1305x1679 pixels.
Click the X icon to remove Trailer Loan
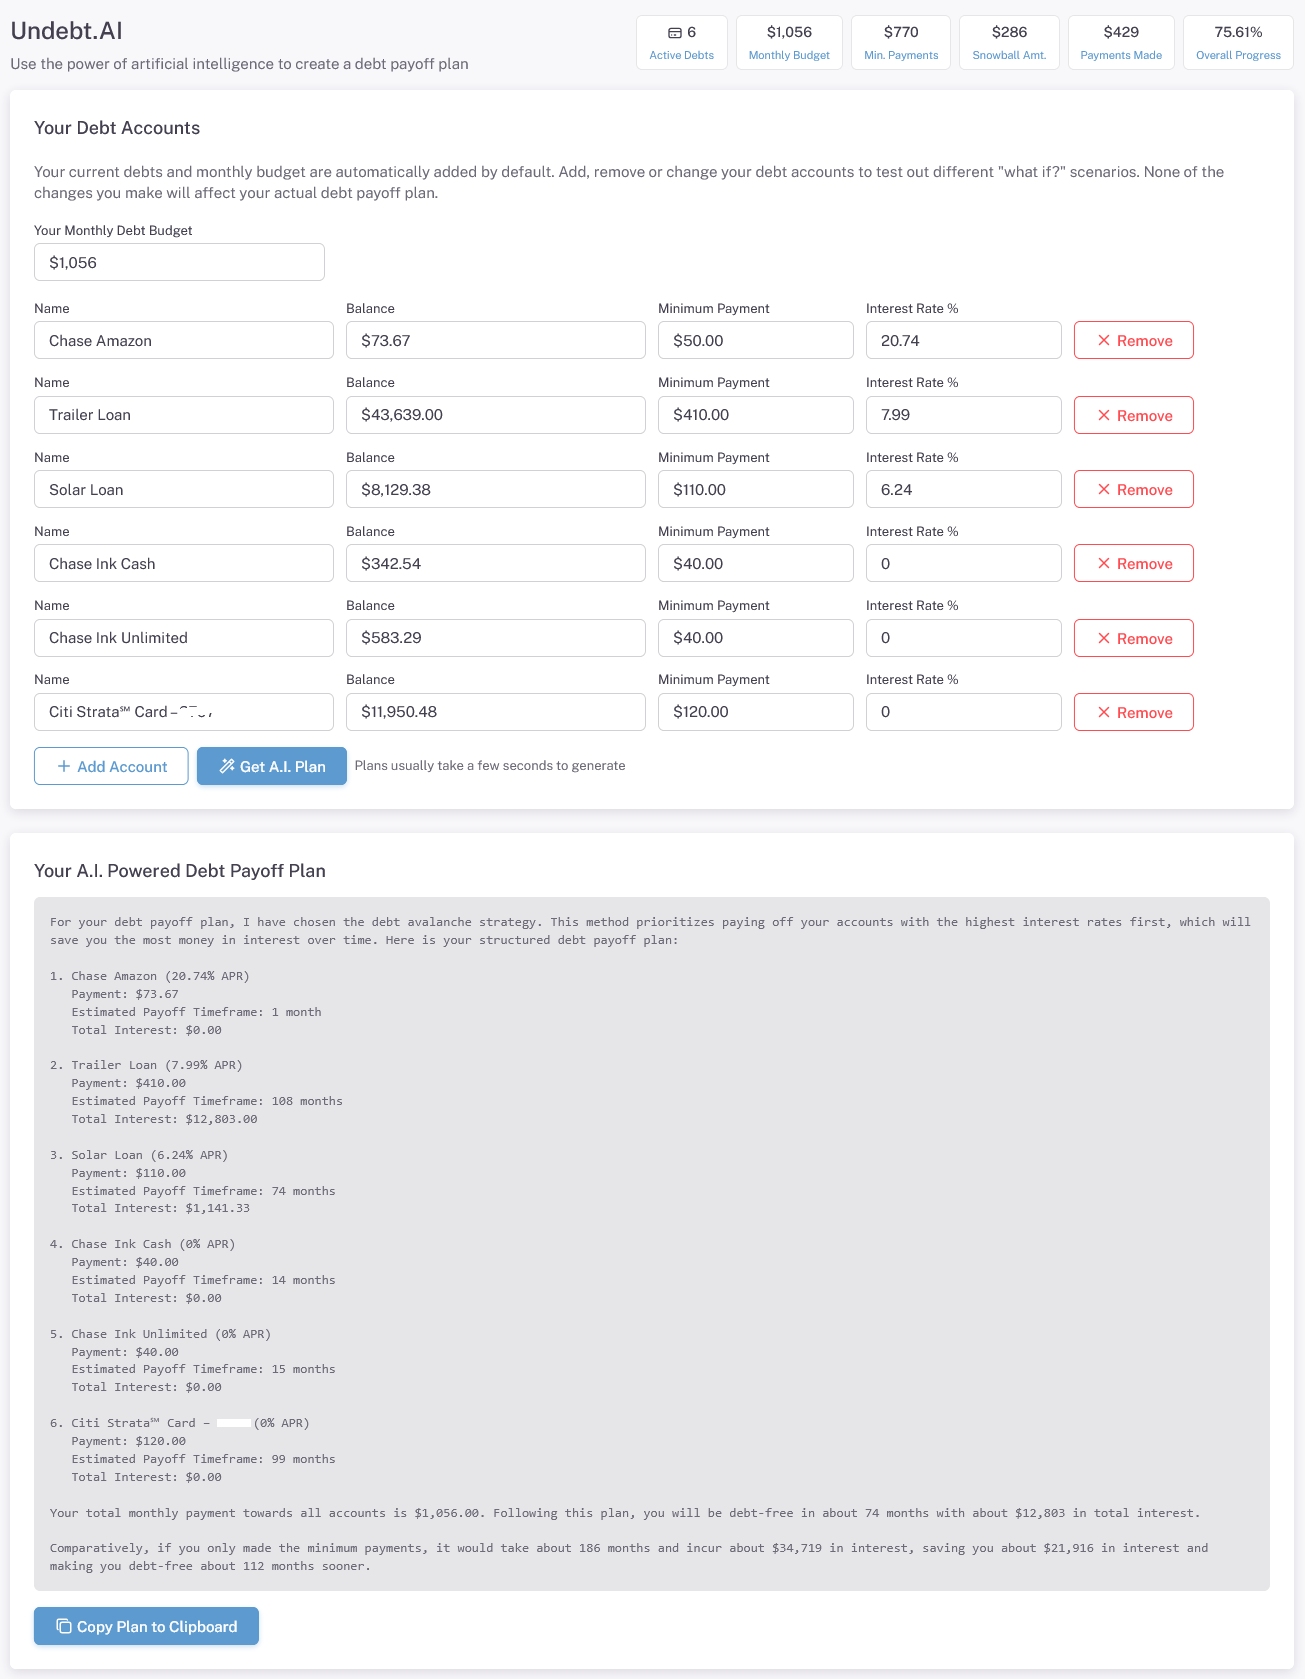(x=1104, y=415)
